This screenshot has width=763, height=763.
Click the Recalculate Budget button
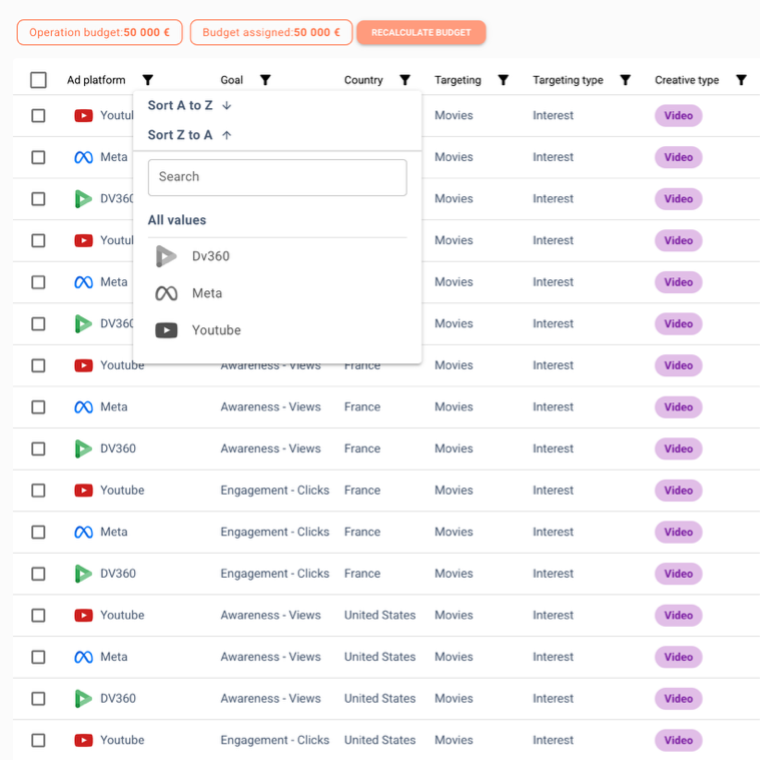(421, 32)
